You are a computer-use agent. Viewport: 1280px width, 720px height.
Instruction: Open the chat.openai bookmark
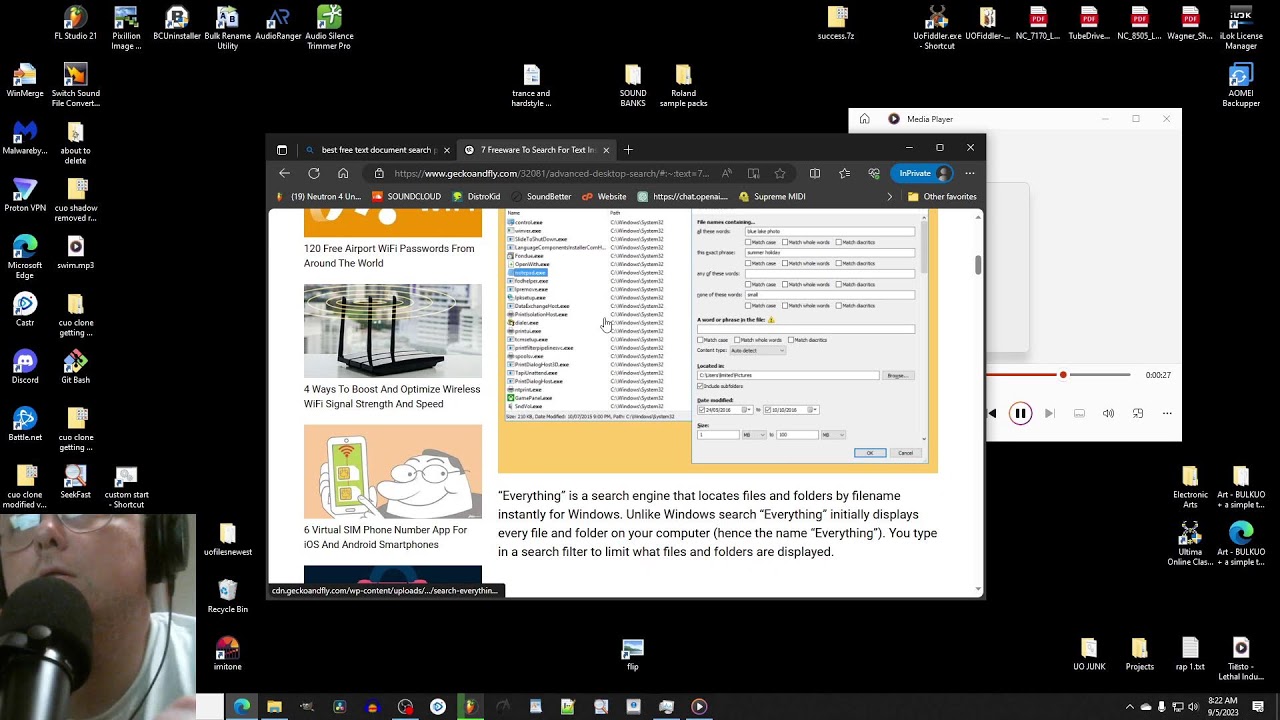[x=682, y=197]
